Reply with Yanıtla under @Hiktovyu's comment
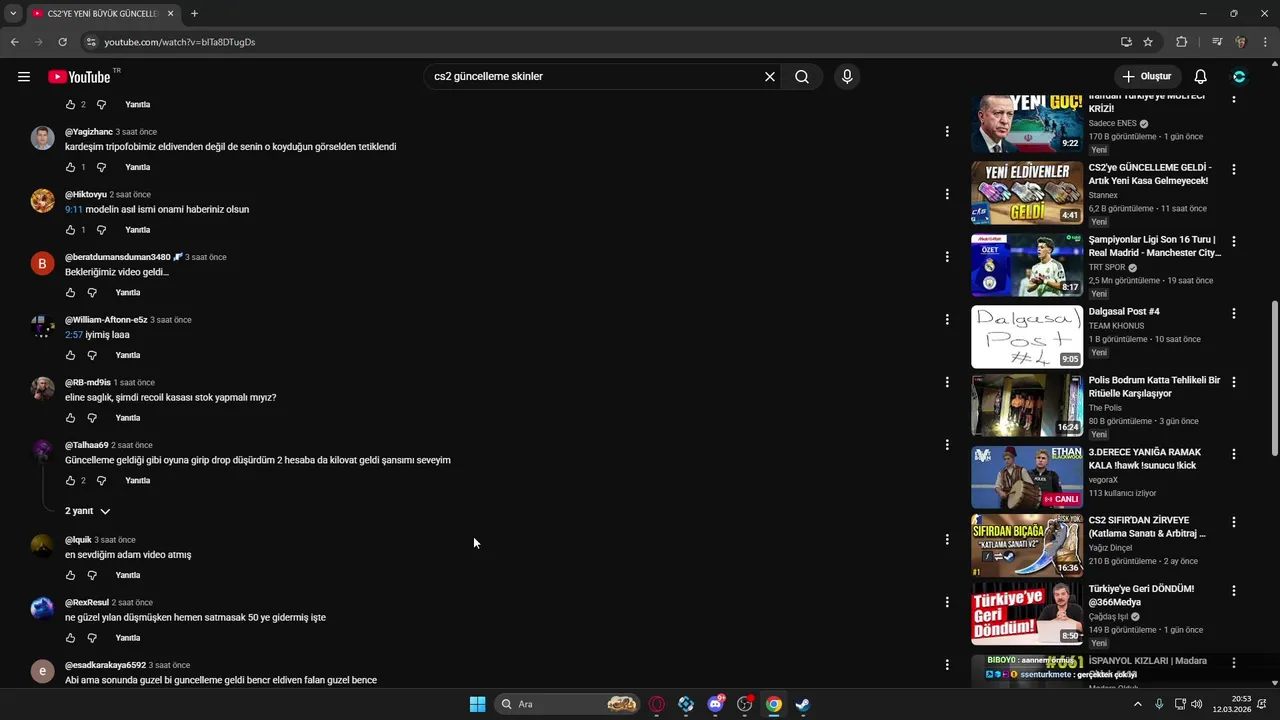The image size is (1280, 720). pos(138,230)
